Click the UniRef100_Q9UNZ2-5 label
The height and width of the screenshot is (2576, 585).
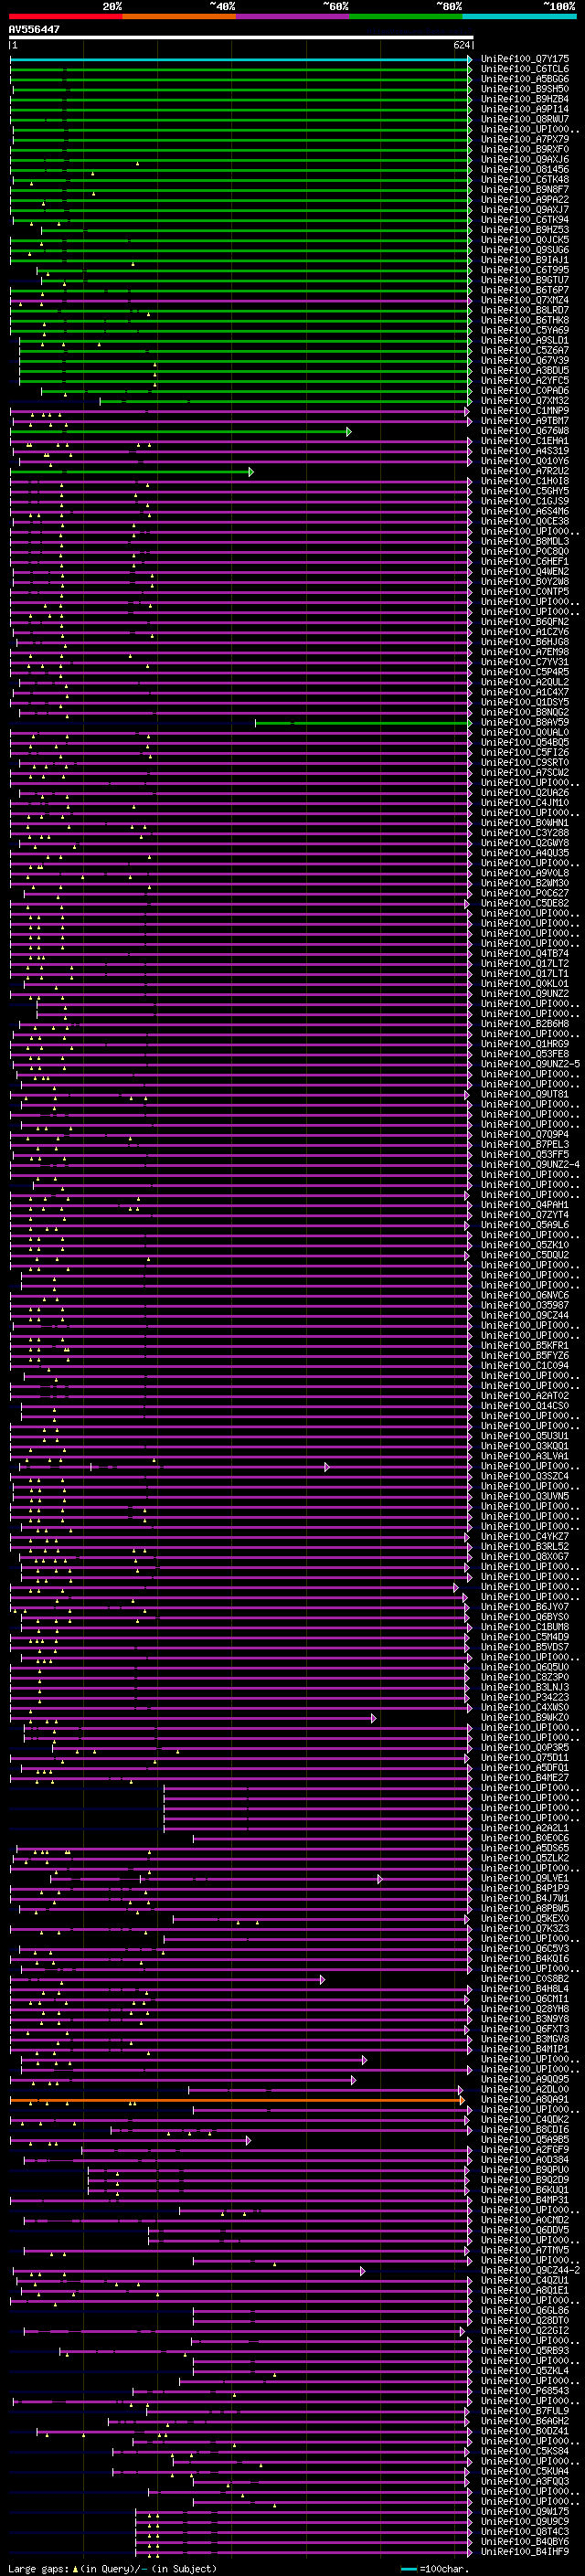point(530,1064)
